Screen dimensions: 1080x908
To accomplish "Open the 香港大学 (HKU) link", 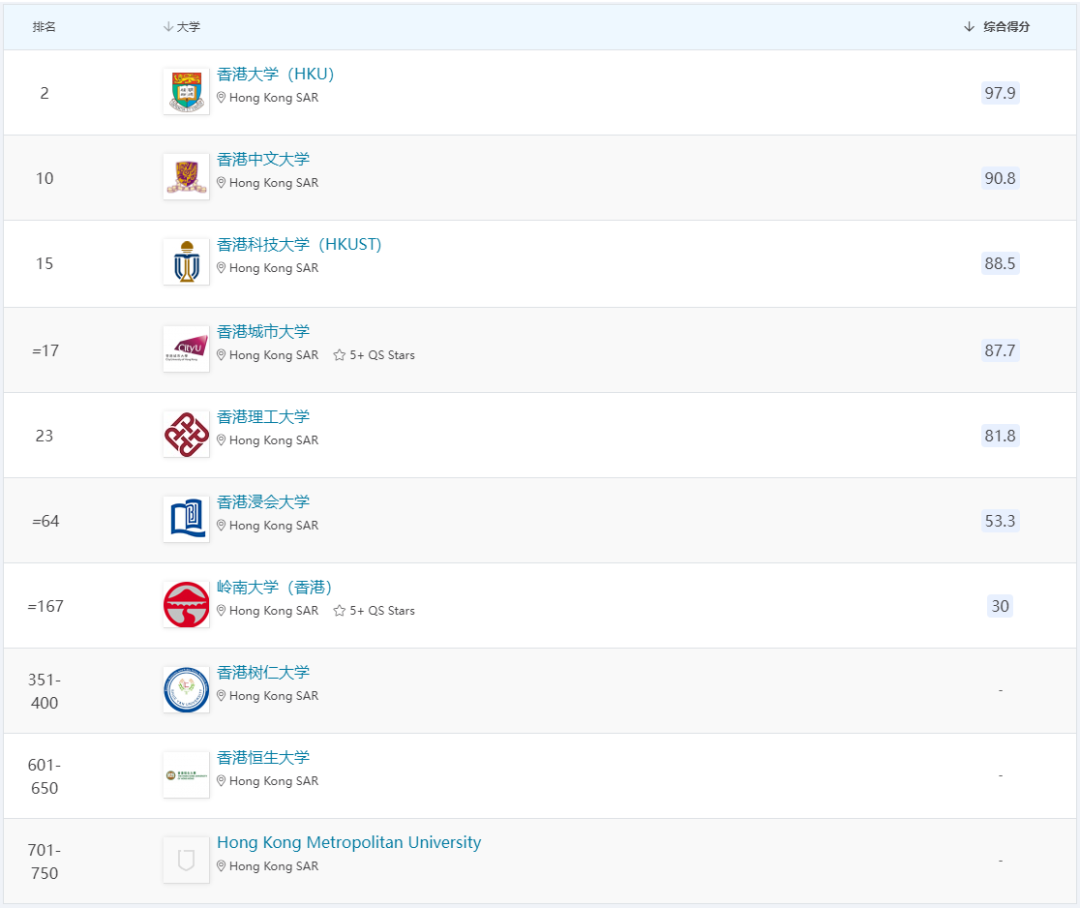I will coord(275,74).
